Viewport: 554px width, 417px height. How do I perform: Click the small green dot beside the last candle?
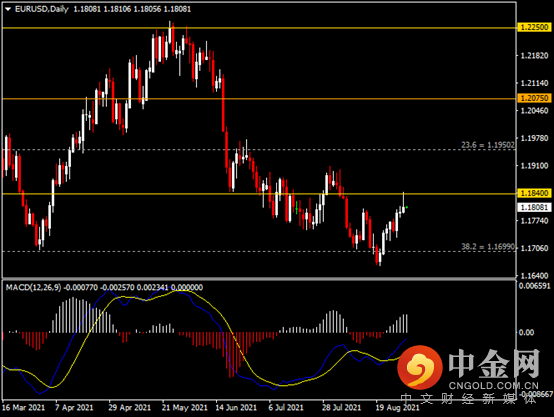407,207
